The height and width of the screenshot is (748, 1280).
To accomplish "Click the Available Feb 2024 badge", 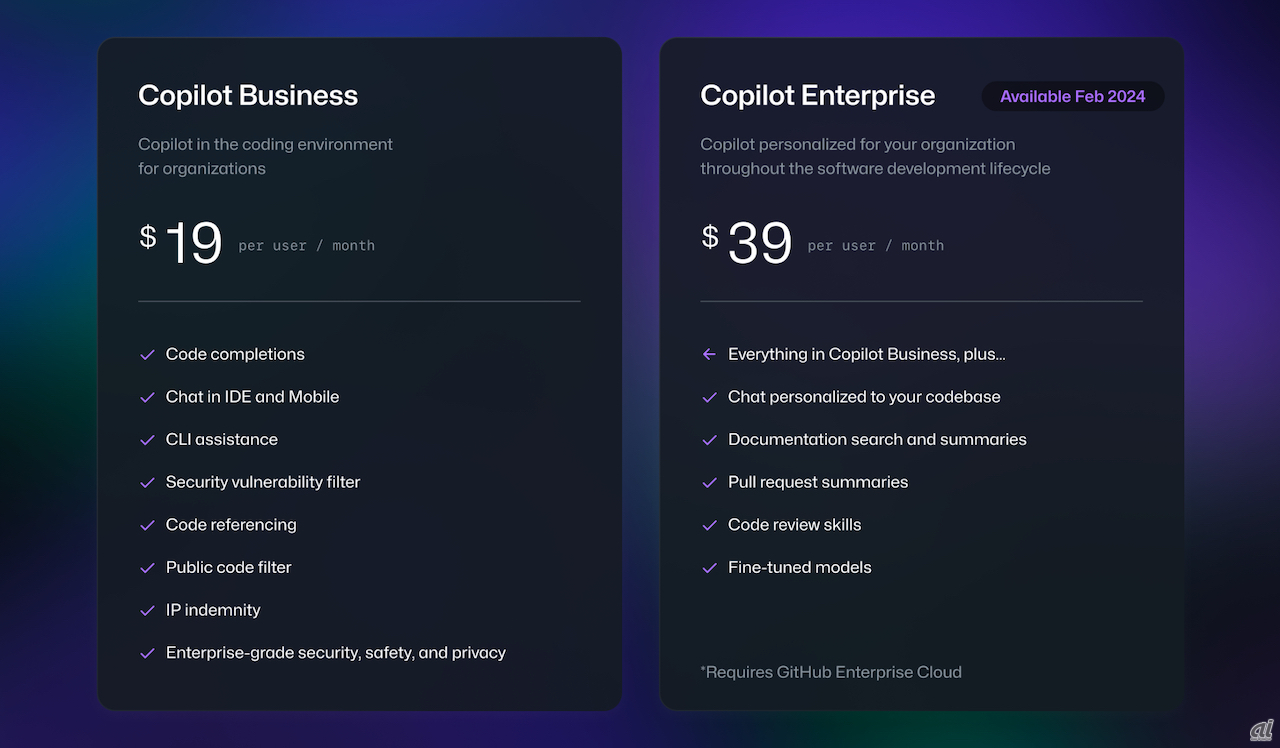I will tap(1072, 97).
